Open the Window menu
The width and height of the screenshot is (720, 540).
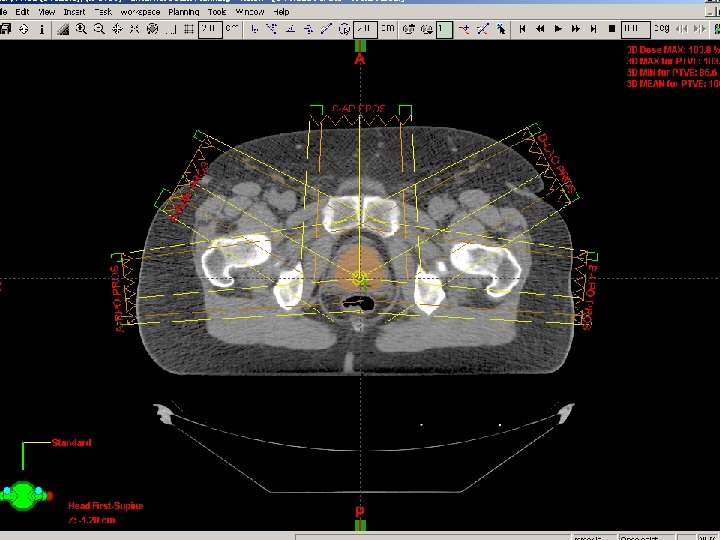click(x=250, y=12)
